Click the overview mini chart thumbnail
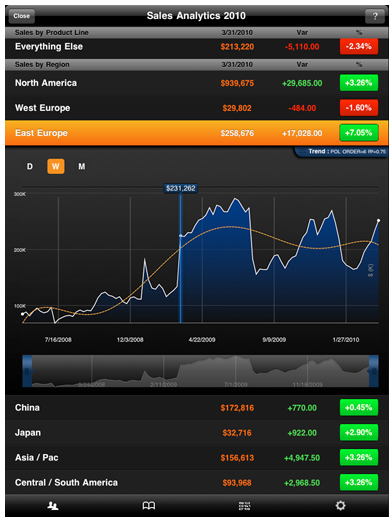 200,371
